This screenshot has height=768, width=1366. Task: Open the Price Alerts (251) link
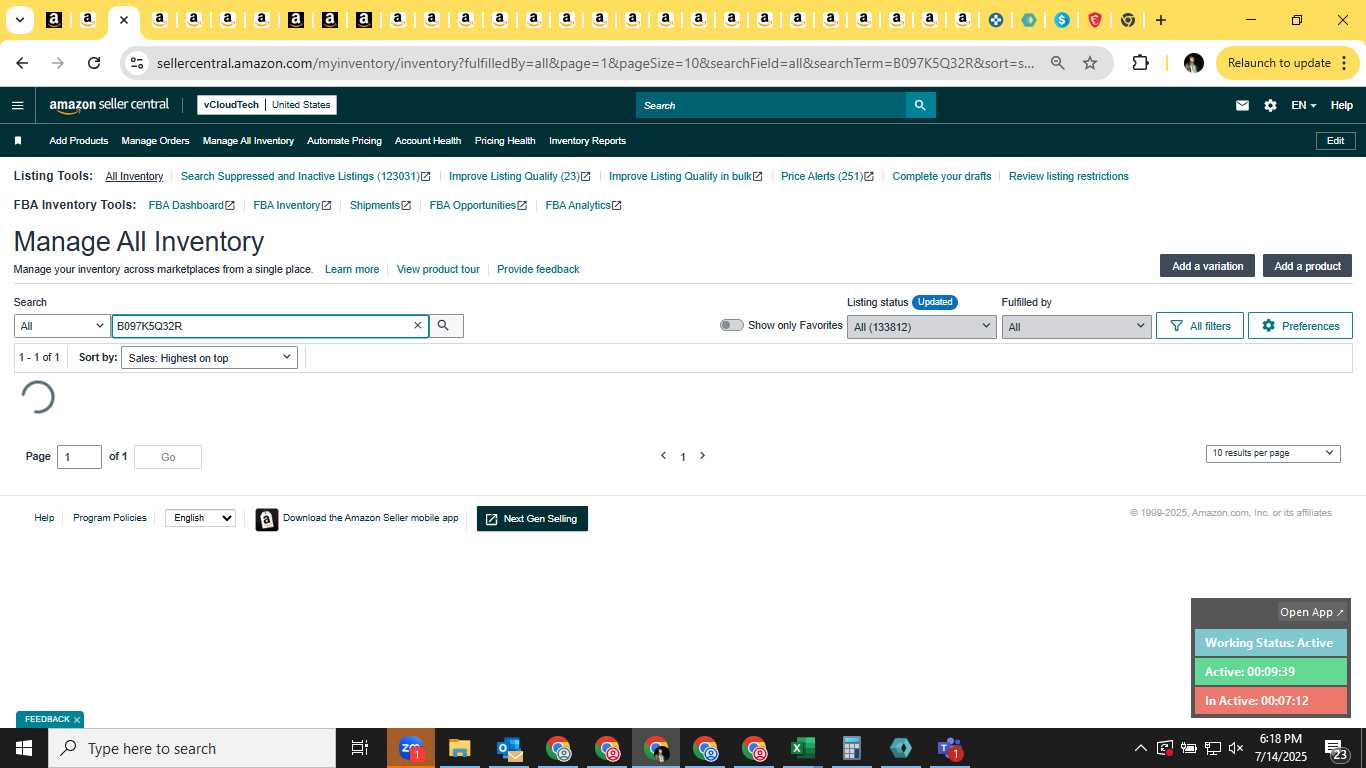pos(827,176)
